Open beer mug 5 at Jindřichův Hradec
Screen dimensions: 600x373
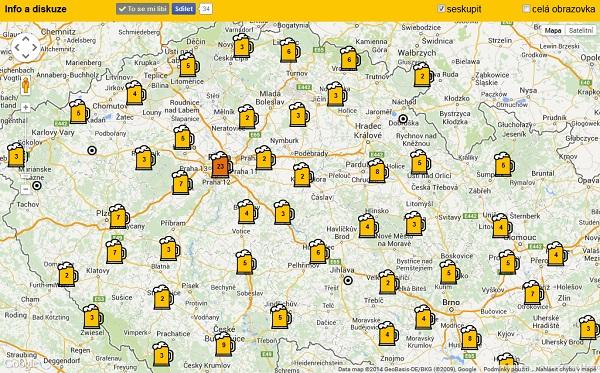click(x=281, y=316)
